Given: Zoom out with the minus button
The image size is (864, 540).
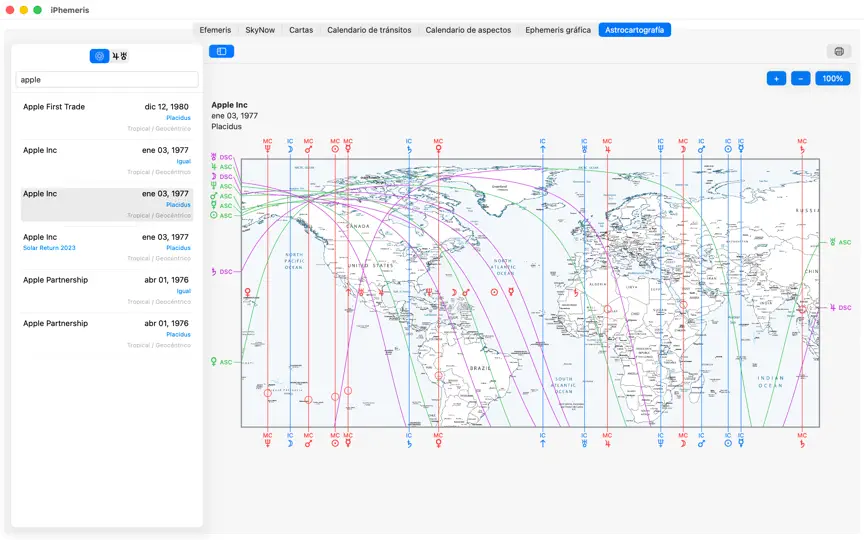Looking at the screenshot, I should 800,78.
